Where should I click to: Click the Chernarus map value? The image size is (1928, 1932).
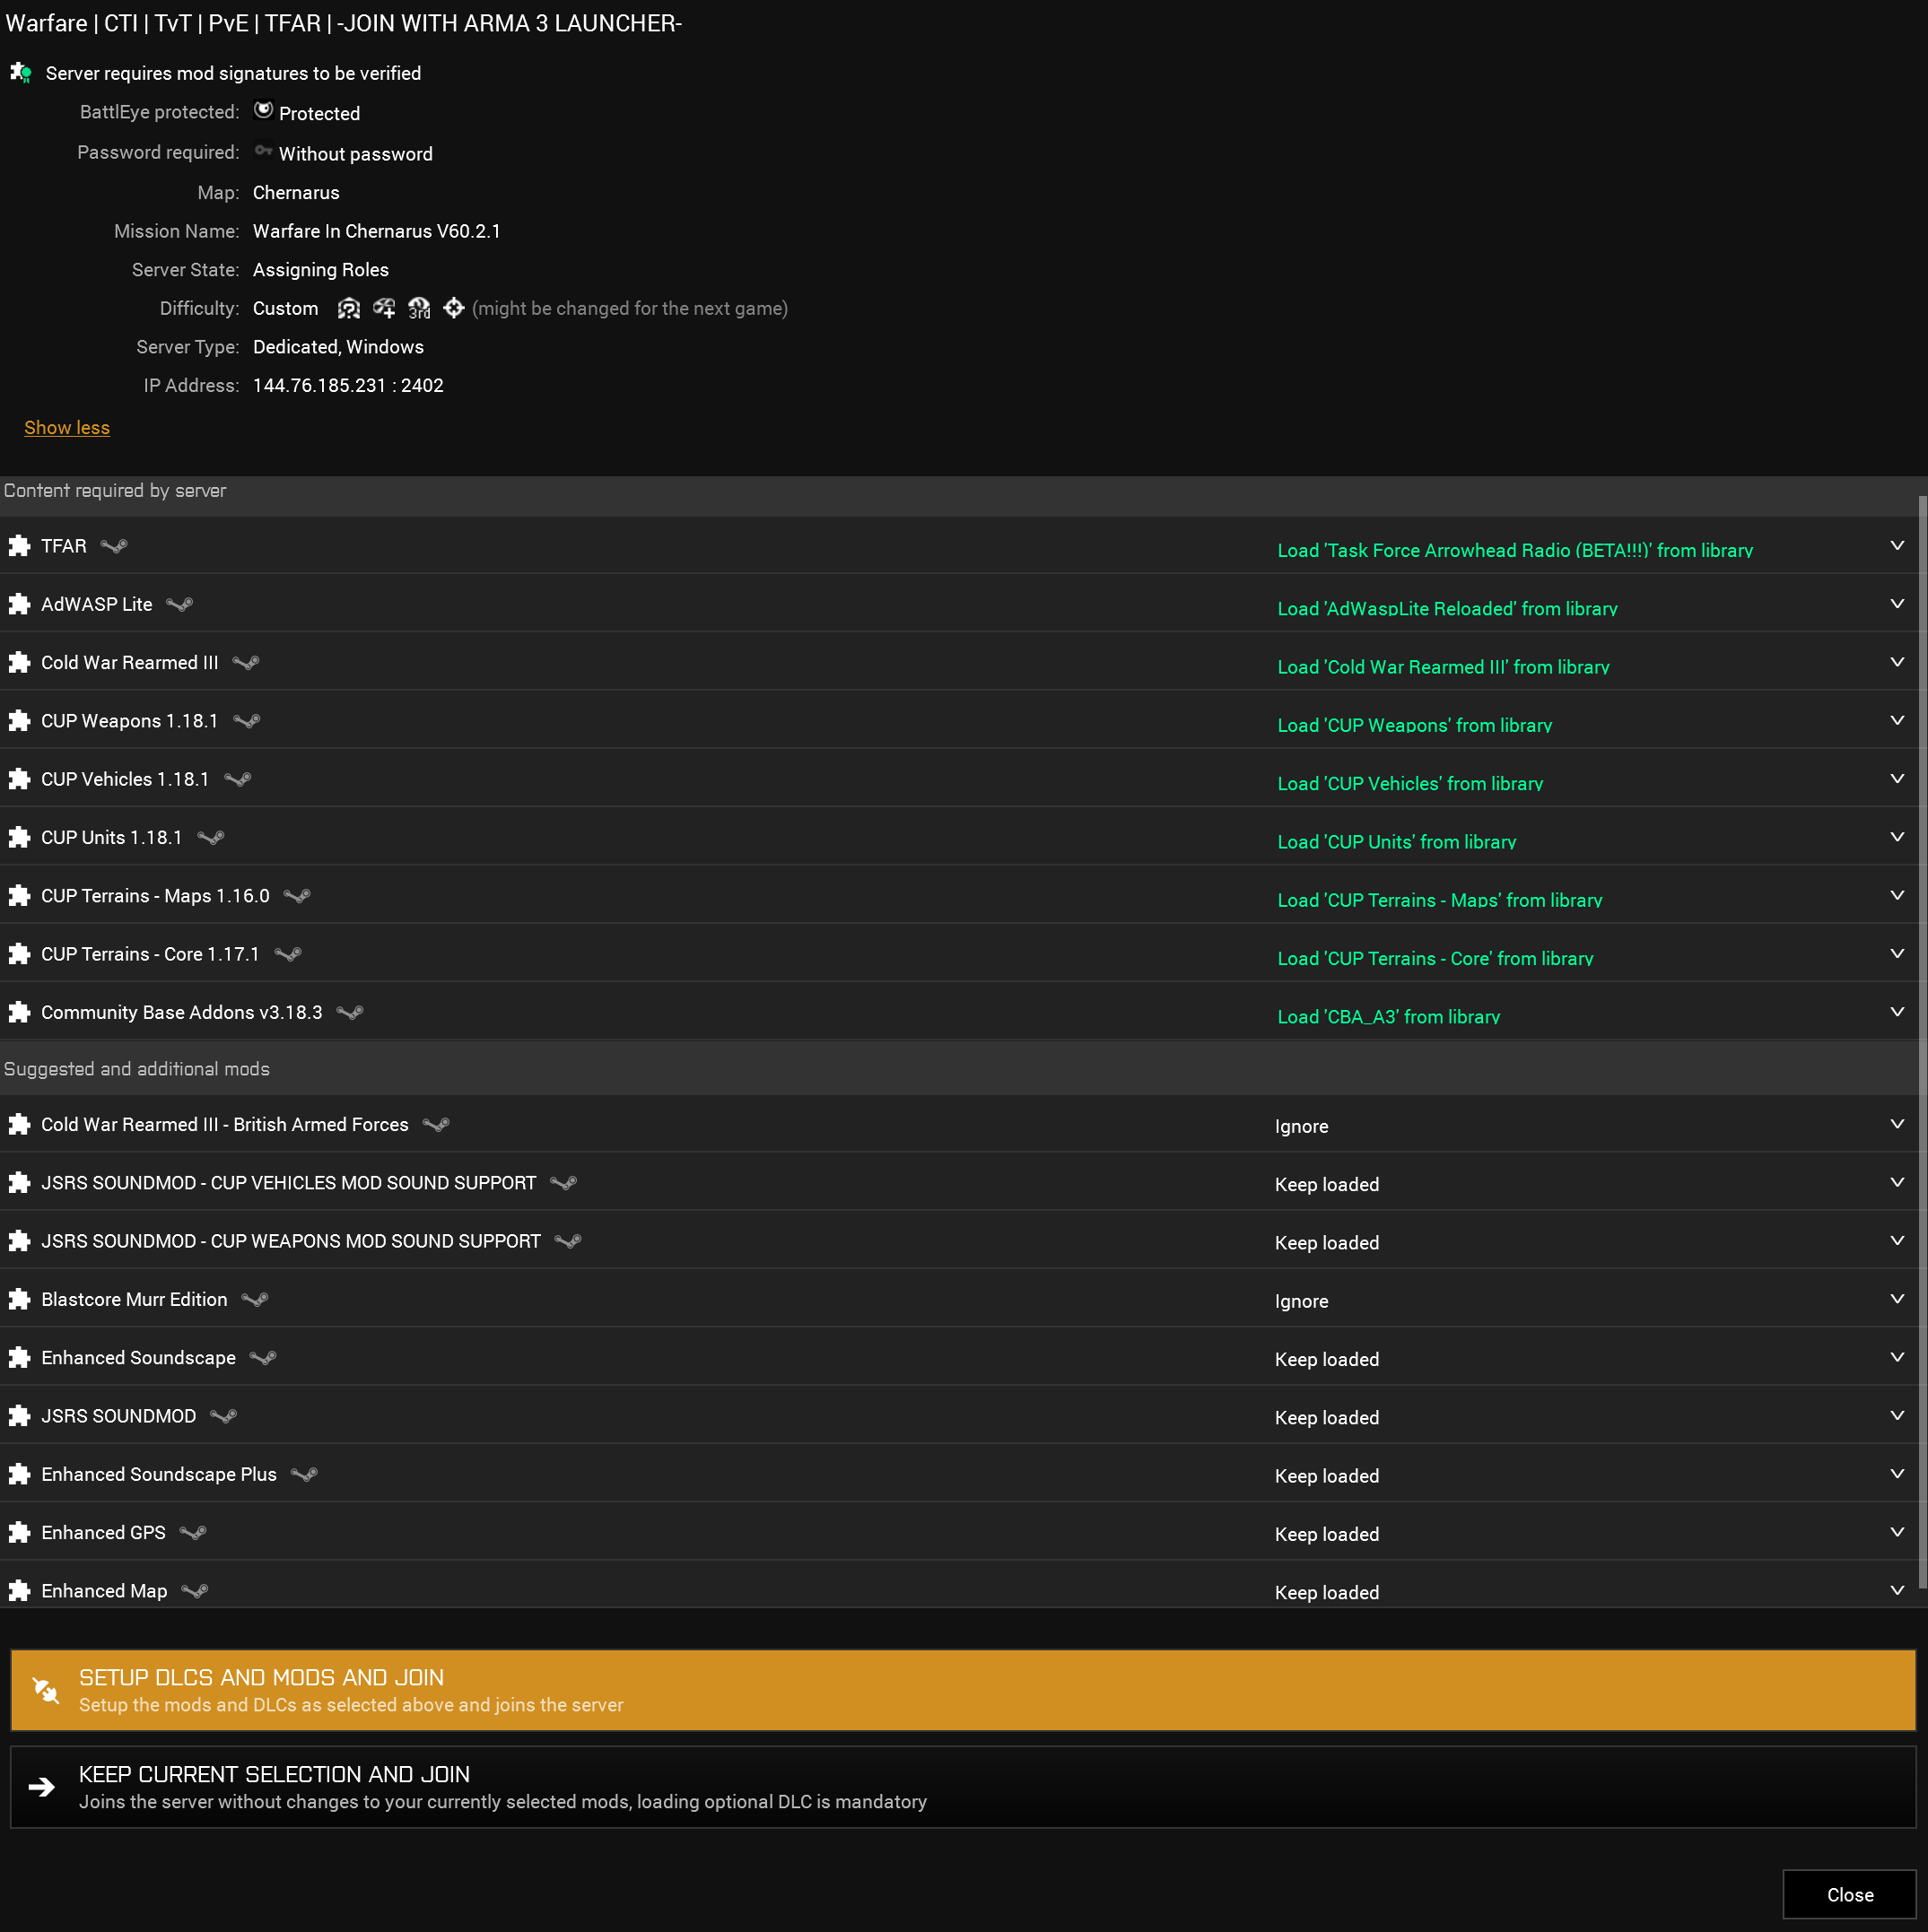click(x=296, y=193)
